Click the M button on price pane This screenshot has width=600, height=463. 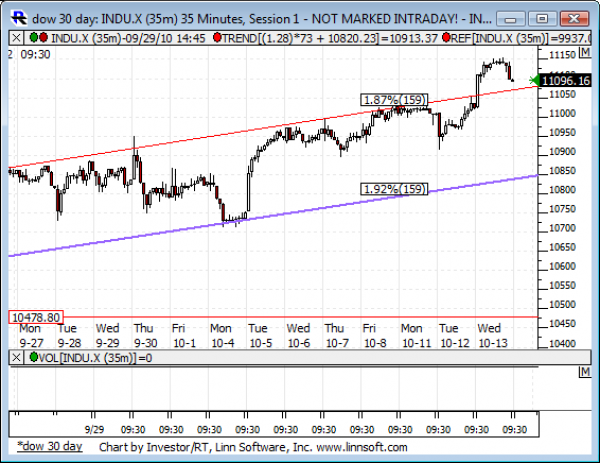point(585,52)
